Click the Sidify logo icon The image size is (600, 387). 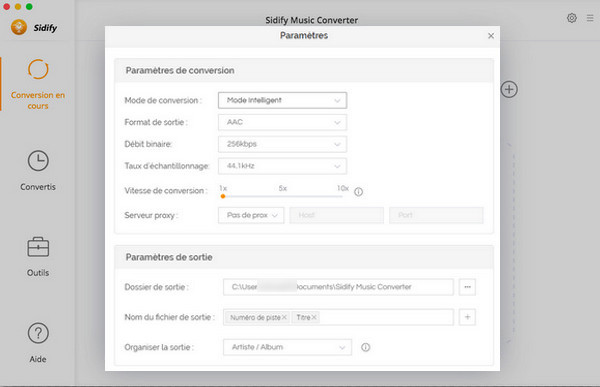[19, 27]
